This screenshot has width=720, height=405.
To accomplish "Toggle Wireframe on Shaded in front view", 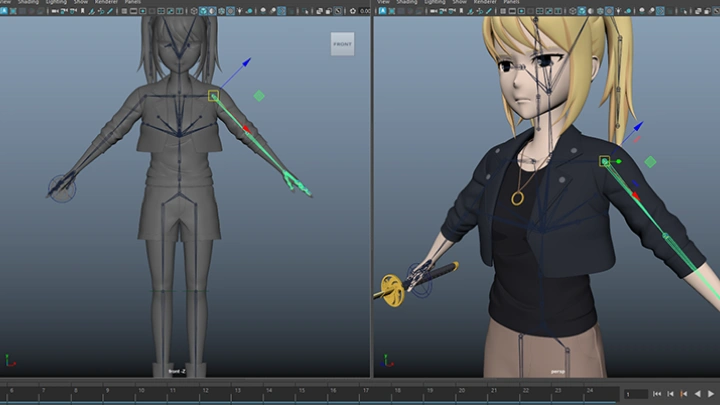I will tap(221, 11).
